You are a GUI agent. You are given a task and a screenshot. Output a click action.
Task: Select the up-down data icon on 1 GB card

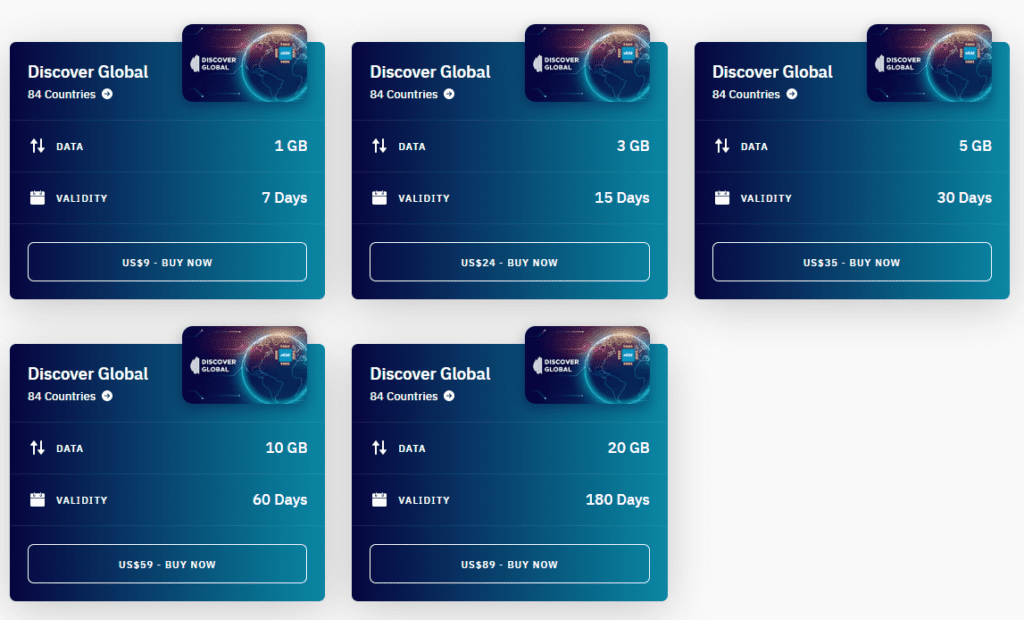(37, 146)
